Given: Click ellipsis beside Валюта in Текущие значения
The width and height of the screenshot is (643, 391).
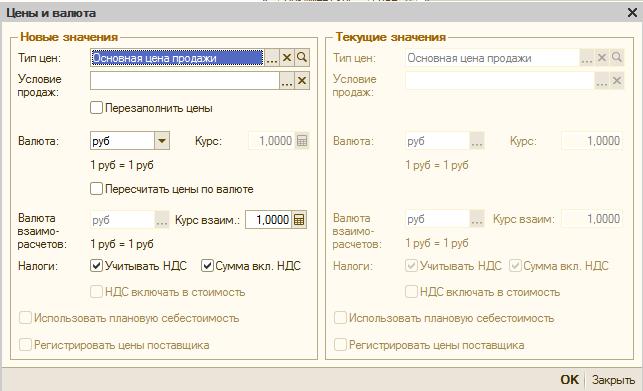Looking at the screenshot, I should pyautogui.click(x=477, y=141).
